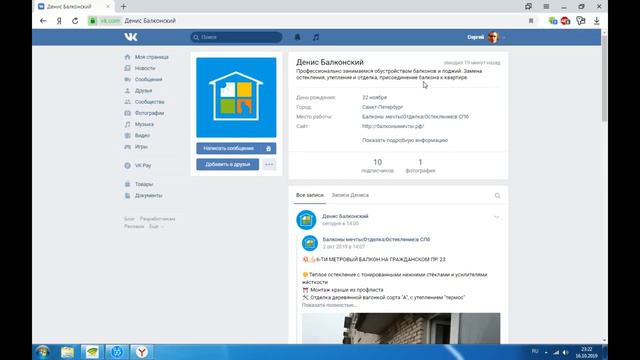640x360 pixels.
Task: Click the gift icon next to message button
Action: click(x=268, y=149)
